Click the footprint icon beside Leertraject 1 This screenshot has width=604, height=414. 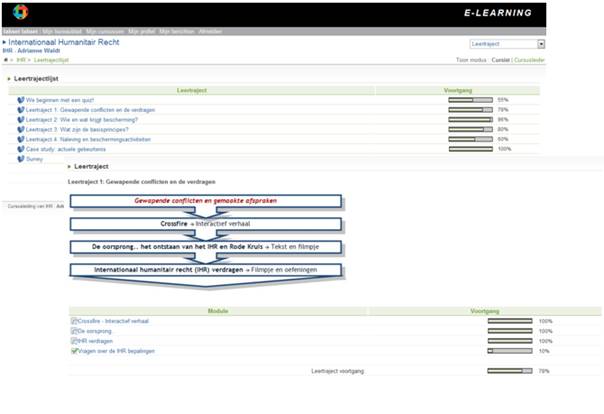pyautogui.click(x=21, y=110)
